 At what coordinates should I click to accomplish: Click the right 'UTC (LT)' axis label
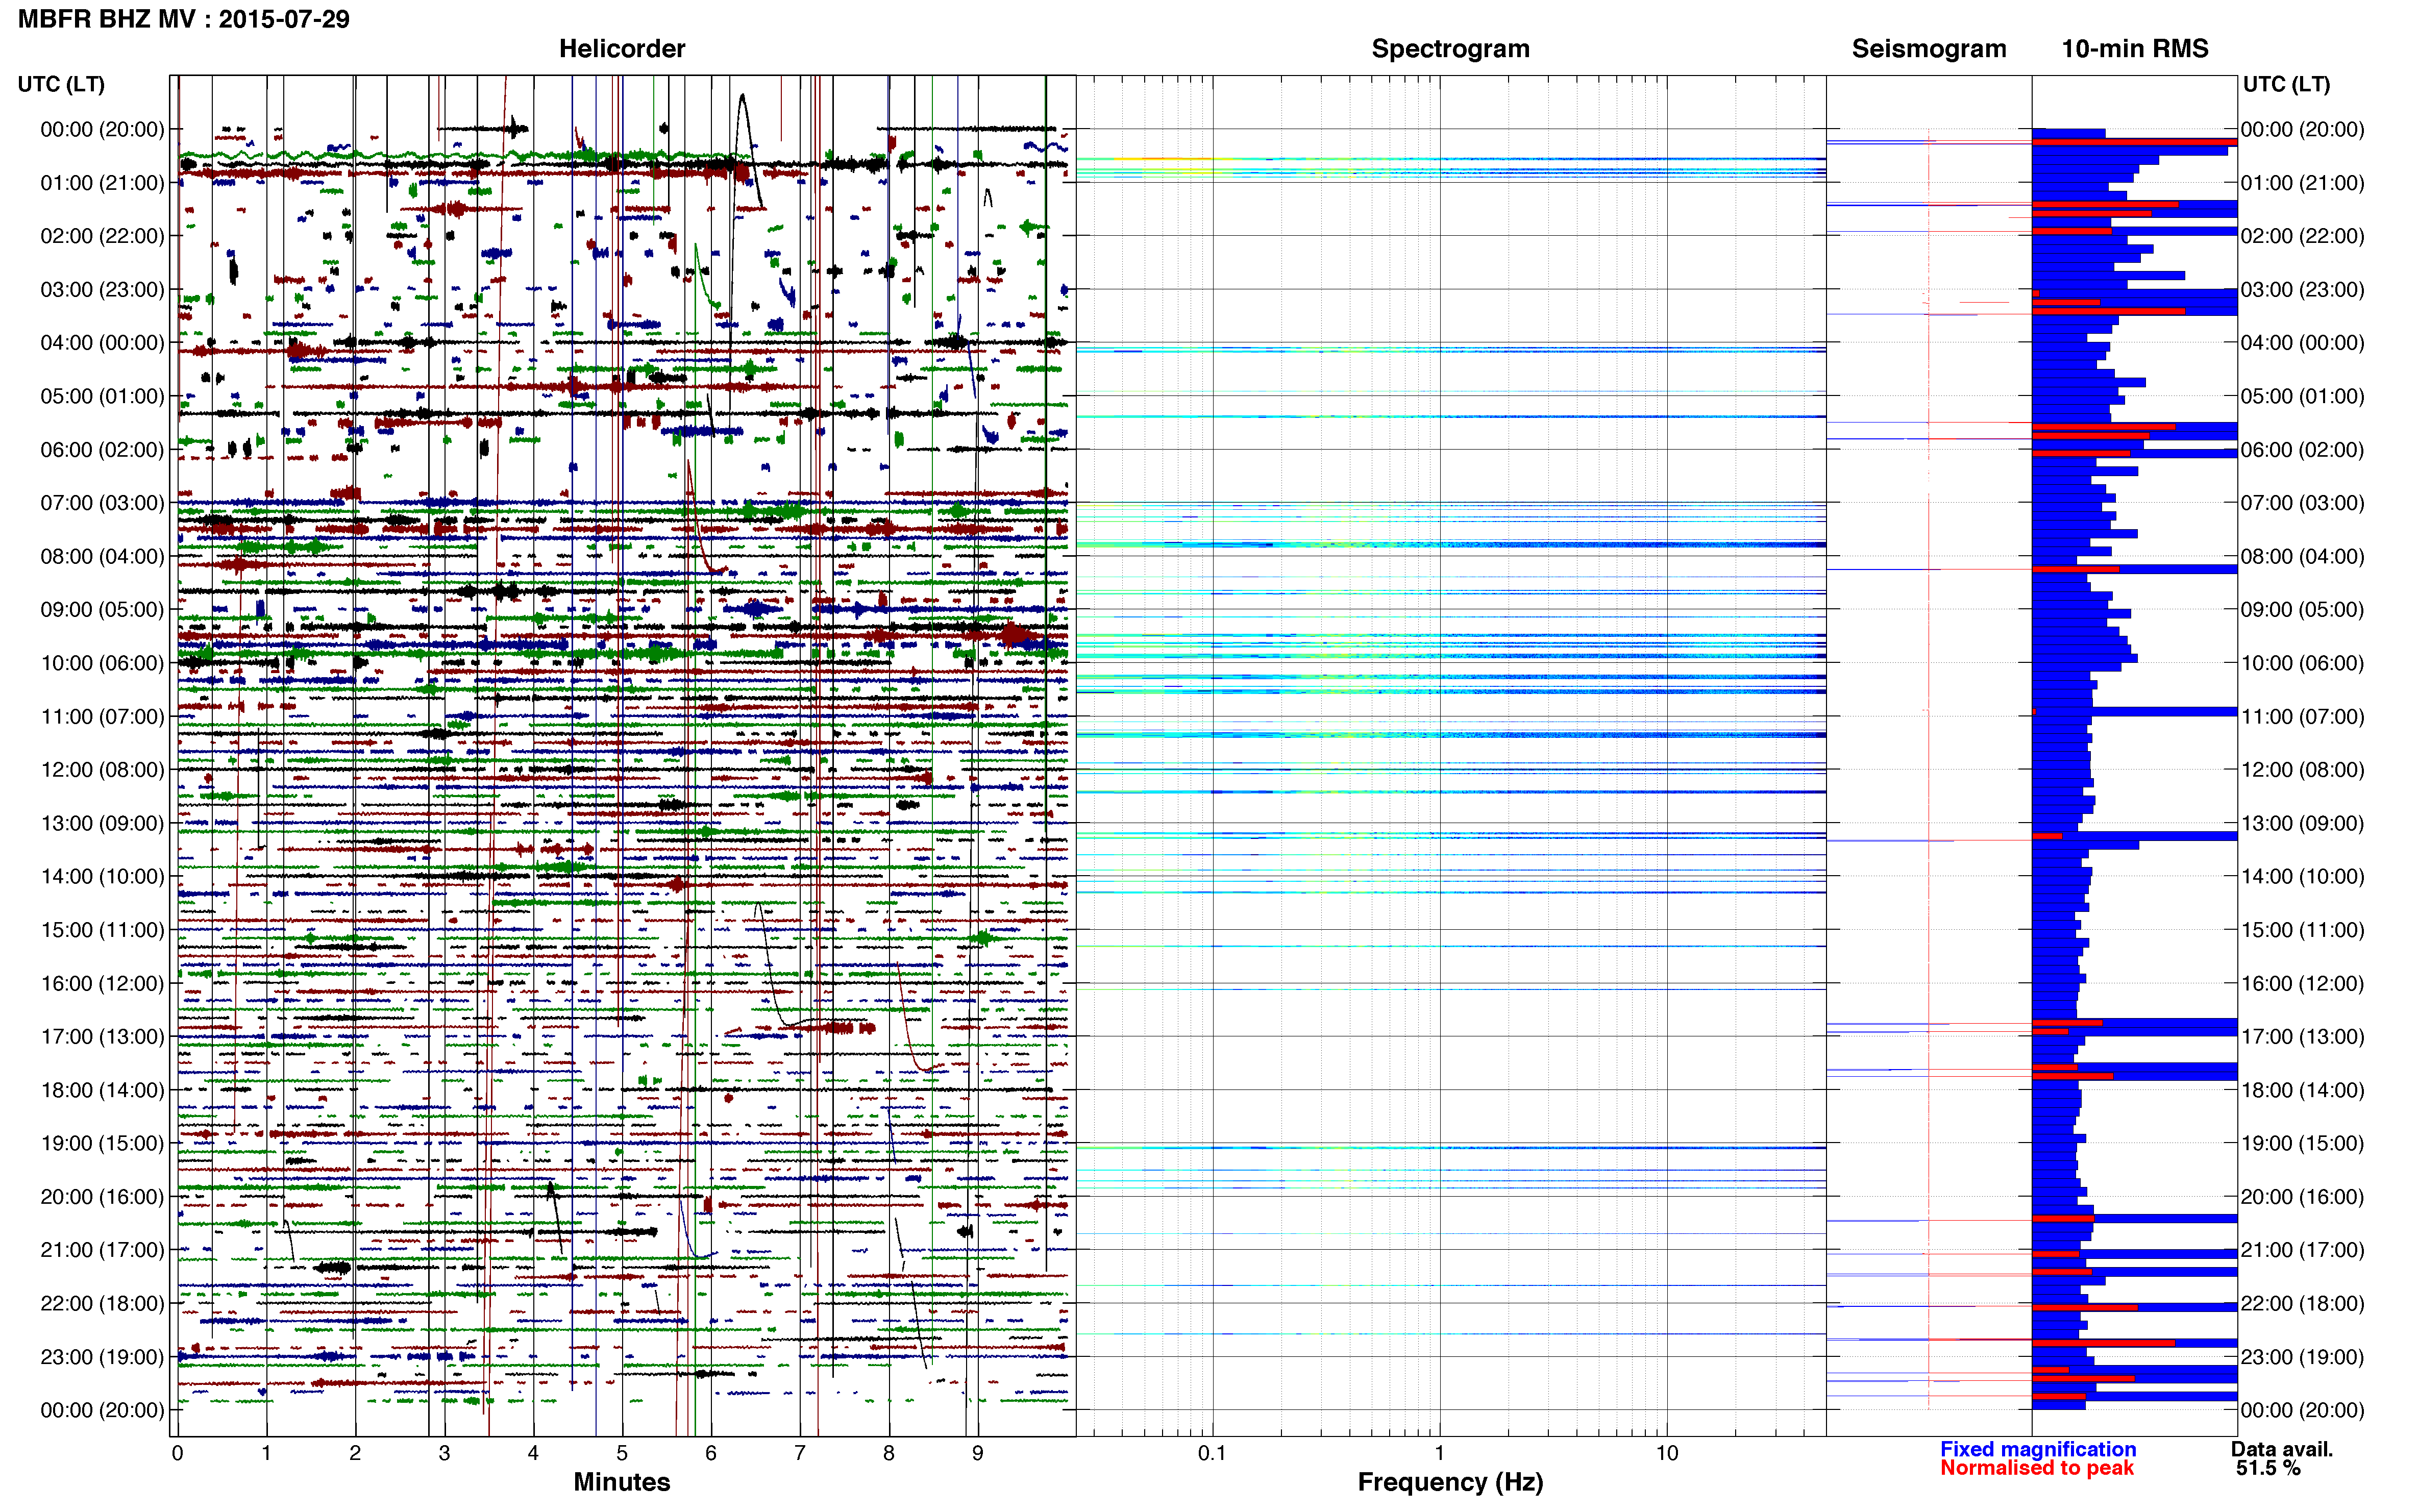[2286, 84]
